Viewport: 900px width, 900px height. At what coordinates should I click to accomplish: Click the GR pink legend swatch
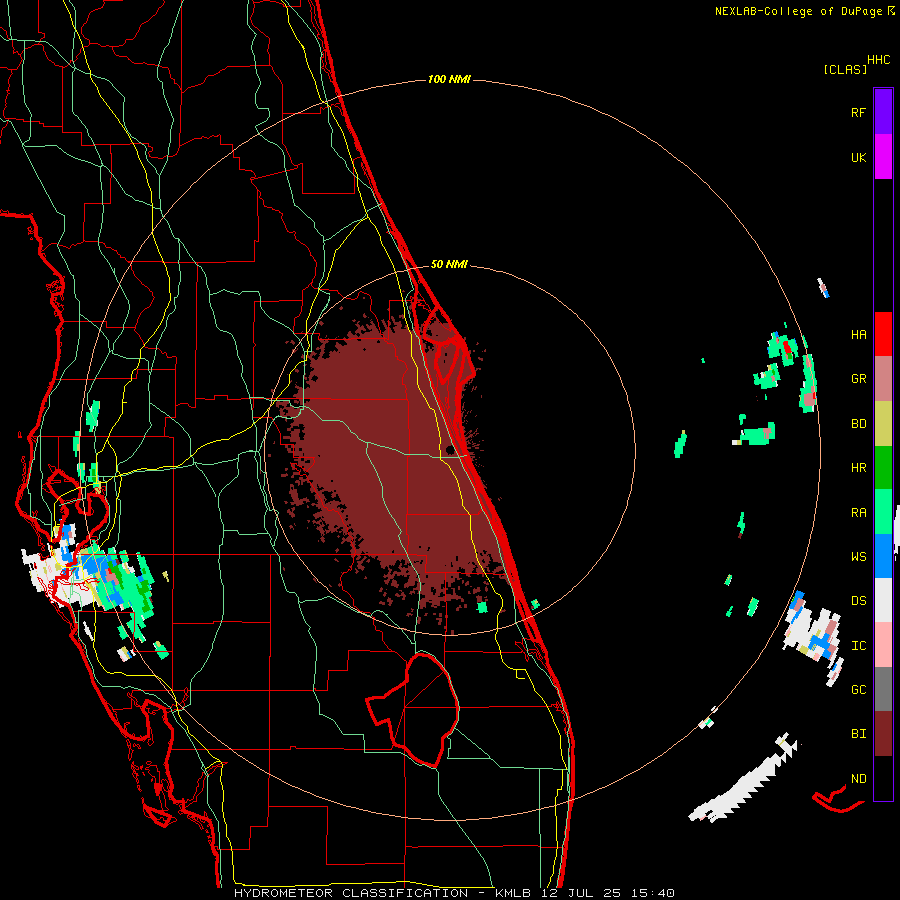click(x=883, y=379)
